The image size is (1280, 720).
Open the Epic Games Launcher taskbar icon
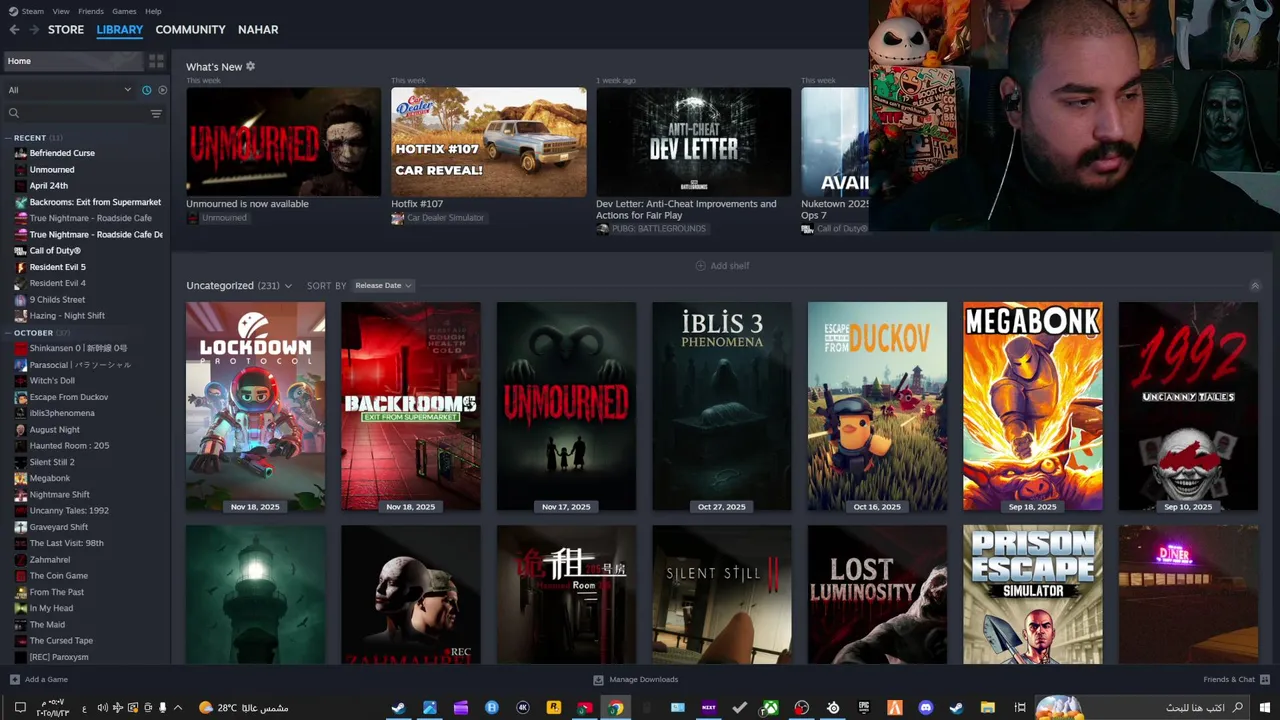(864, 708)
